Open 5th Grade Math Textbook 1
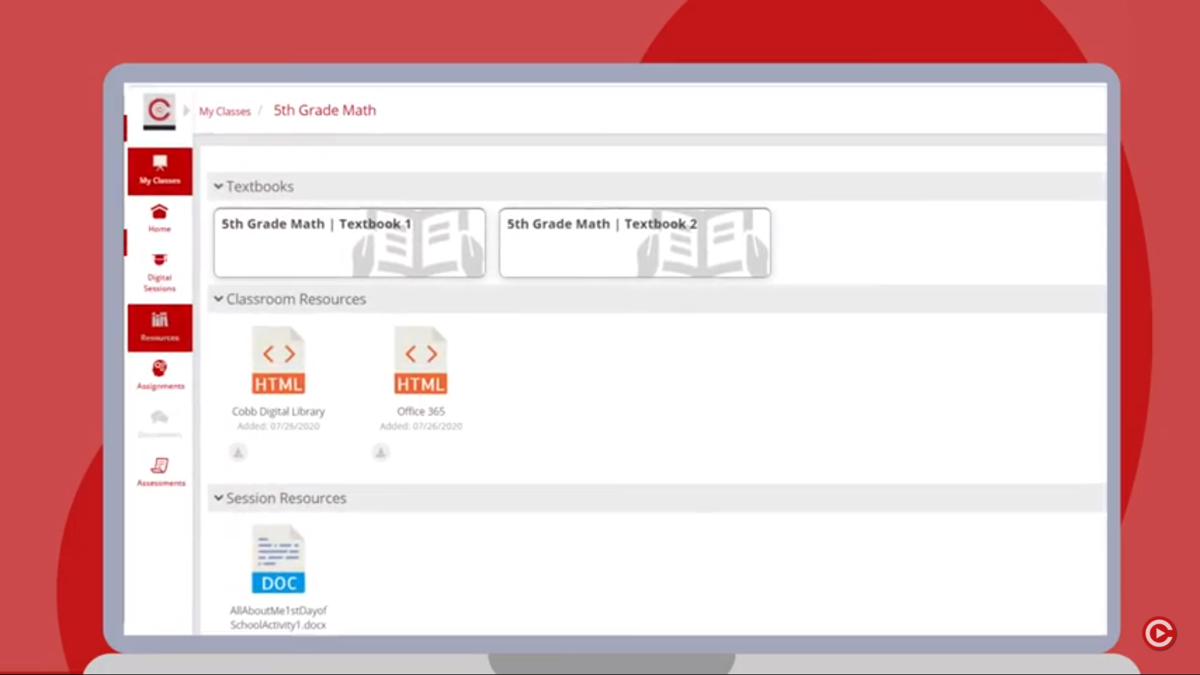 point(349,243)
